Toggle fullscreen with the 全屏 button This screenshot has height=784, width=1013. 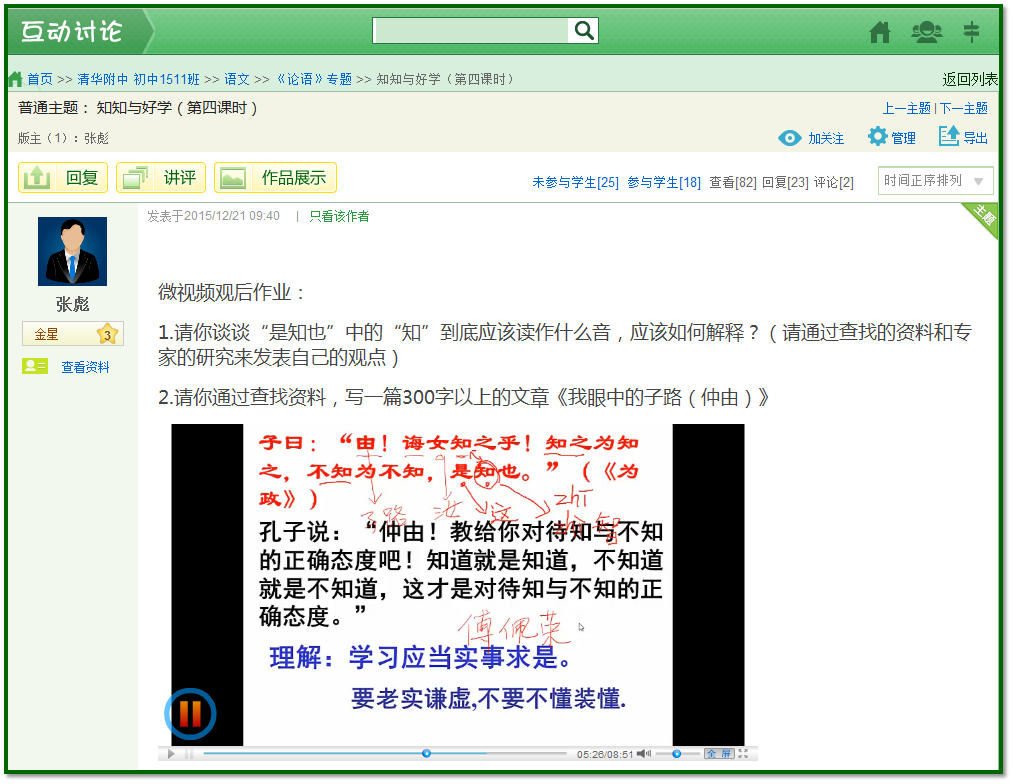tap(719, 753)
